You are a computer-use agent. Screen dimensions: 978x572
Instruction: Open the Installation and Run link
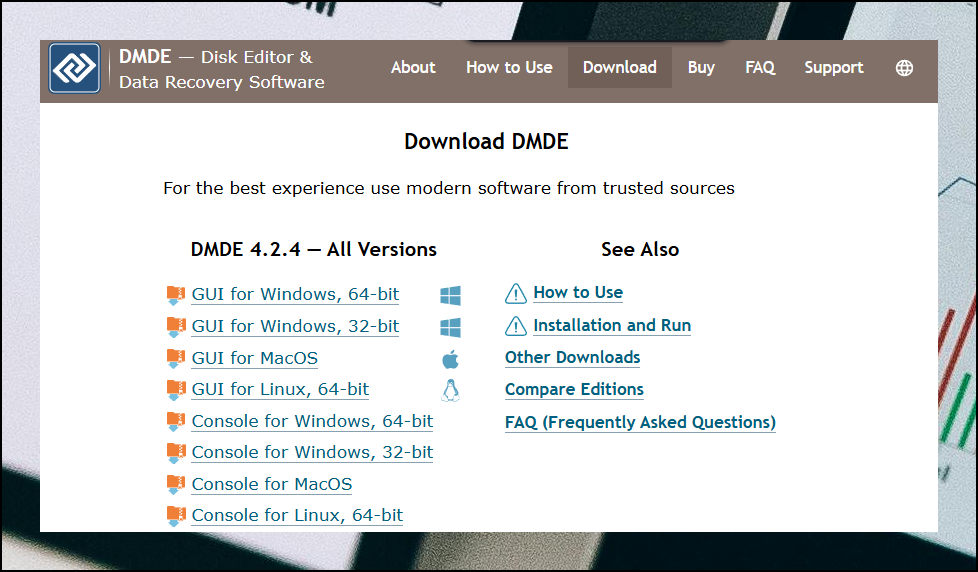612,326
